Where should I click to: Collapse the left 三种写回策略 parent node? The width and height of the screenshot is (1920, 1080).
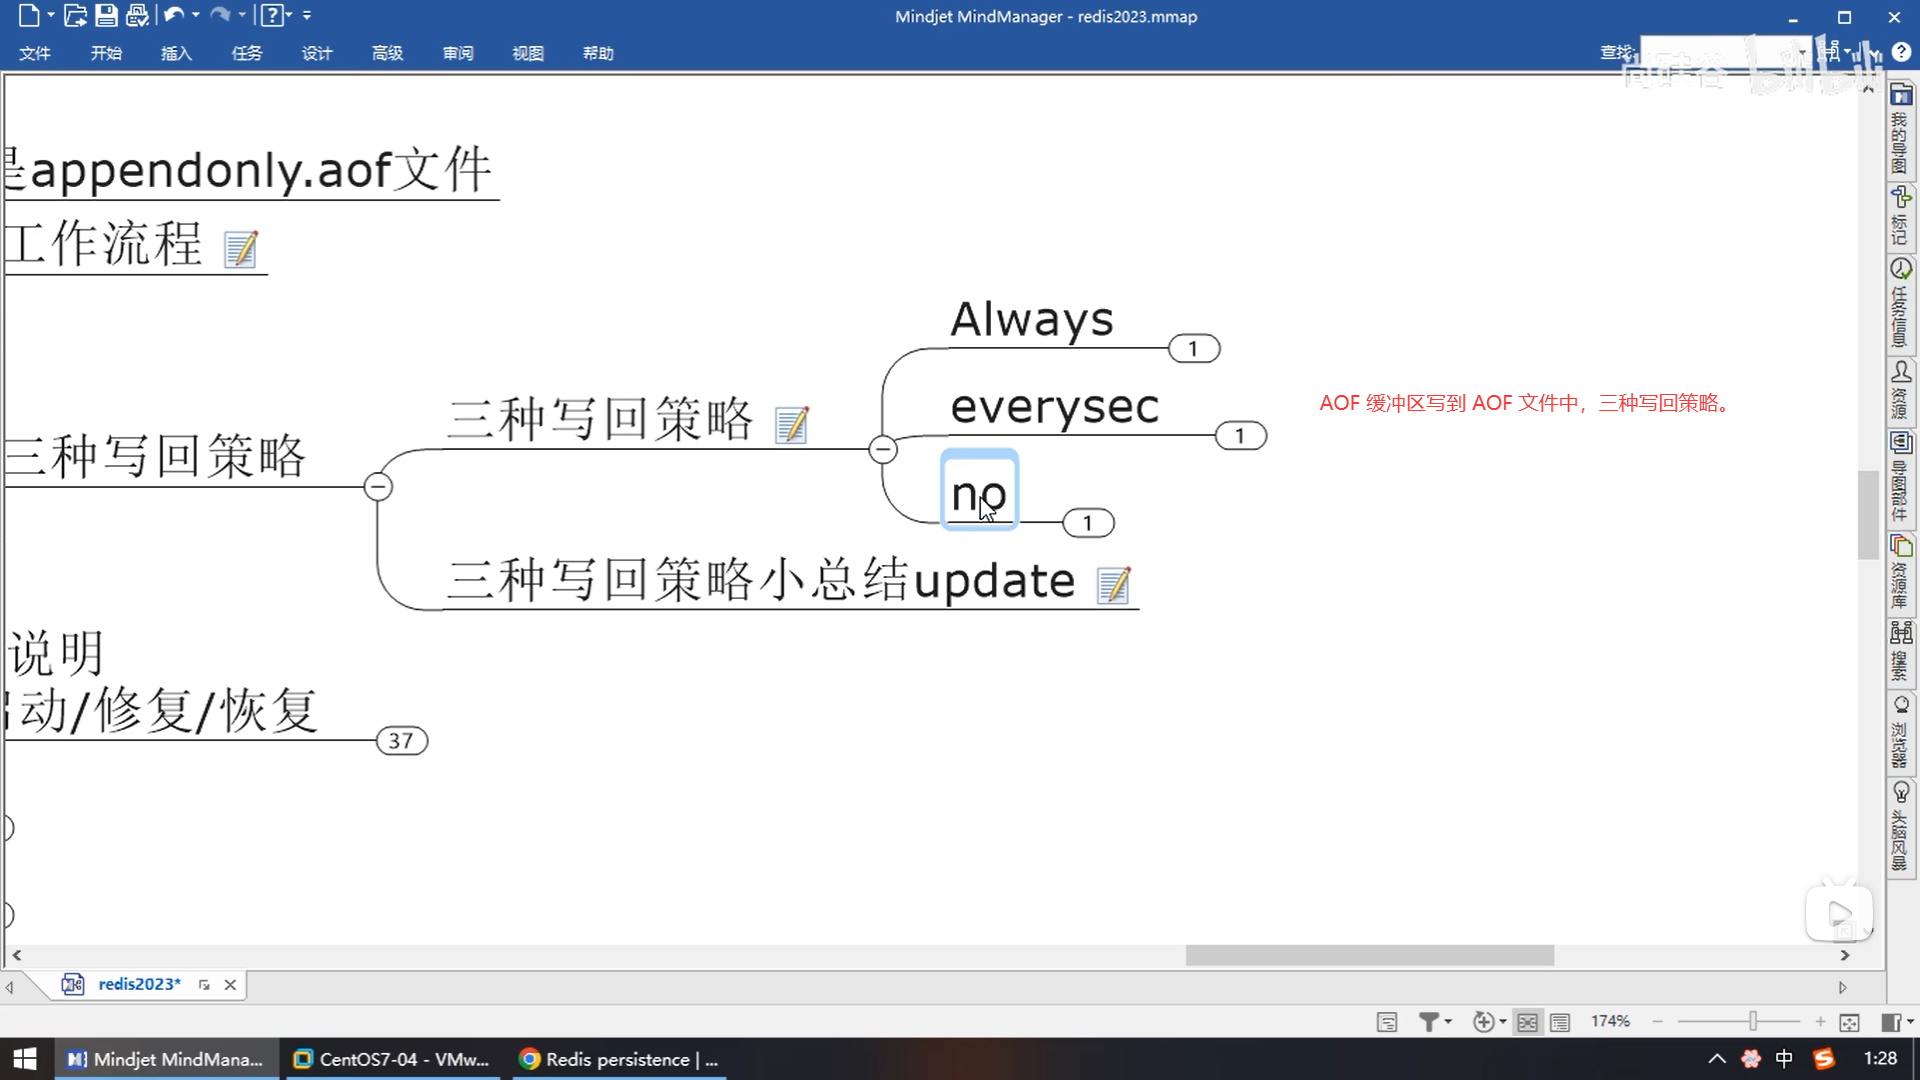click(378, 487)
